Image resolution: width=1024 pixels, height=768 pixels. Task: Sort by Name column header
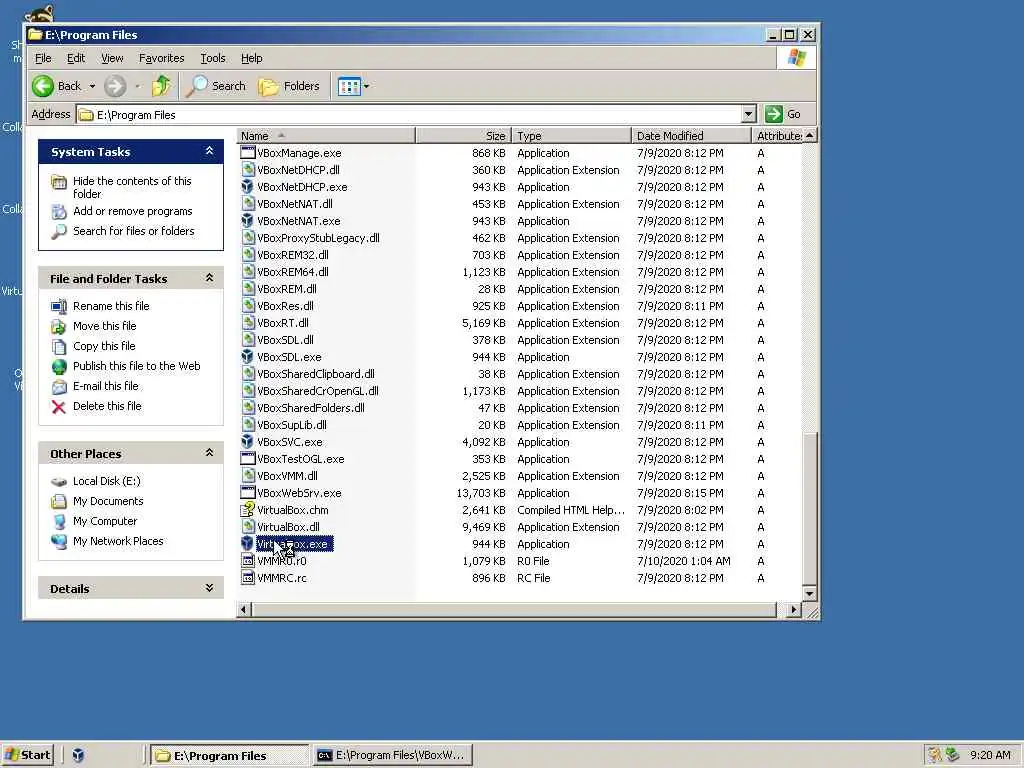(326, 136)
